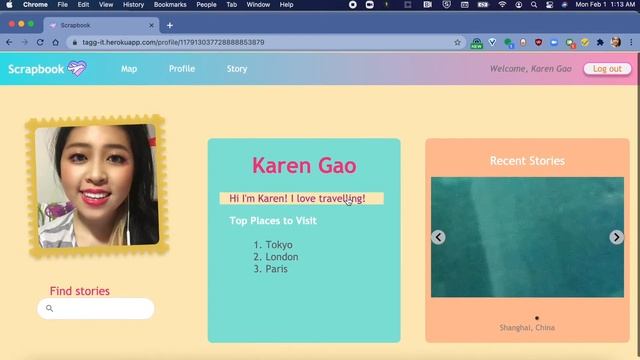
Task: Reload the page with refresh icon
Action: pos(40,42)
